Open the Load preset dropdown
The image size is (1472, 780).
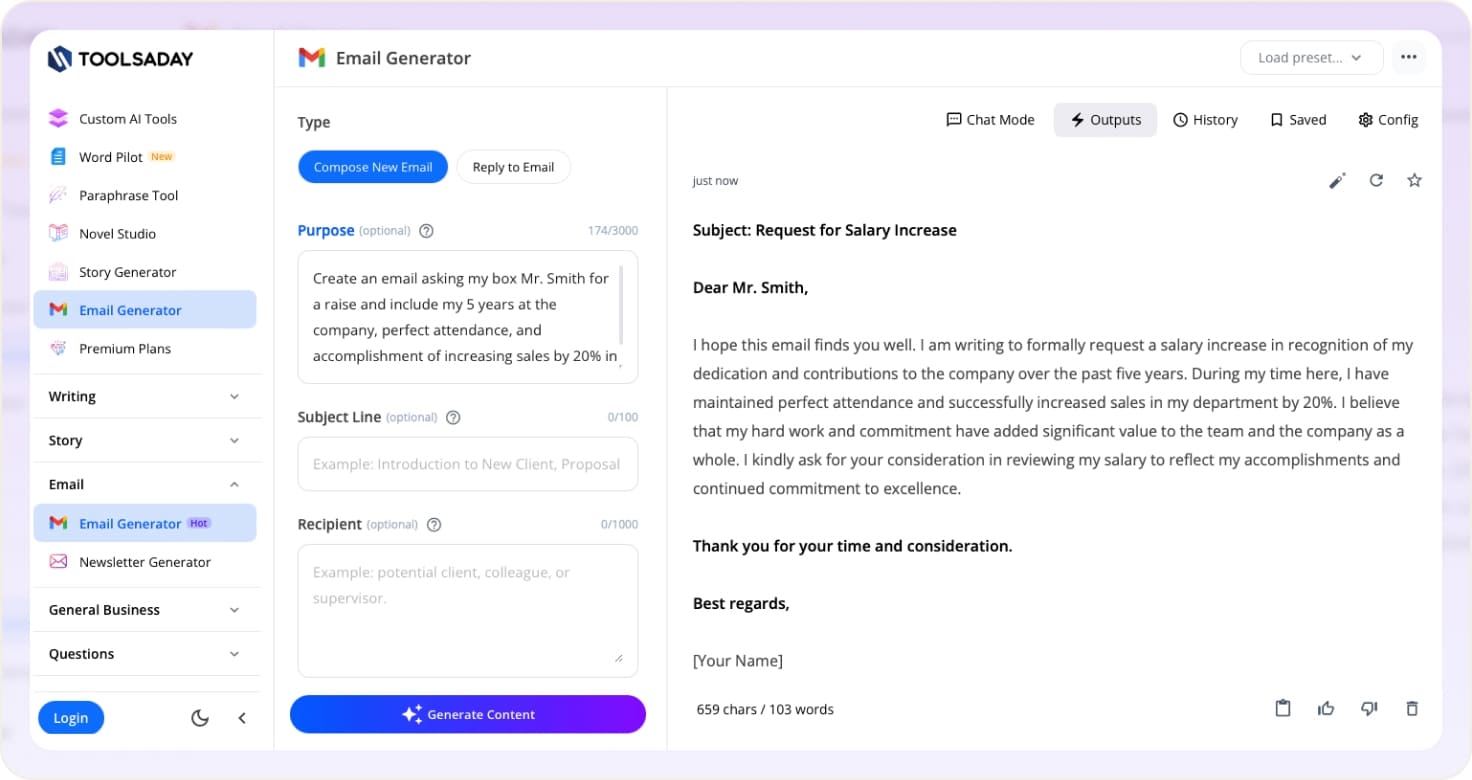tap(1310, 57)
